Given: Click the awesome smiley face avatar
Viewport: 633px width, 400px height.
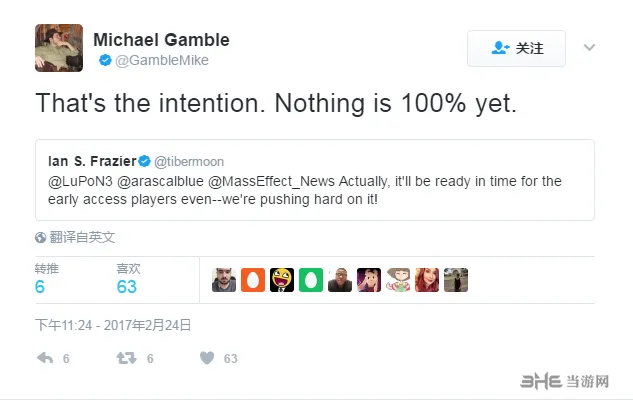Looking at the screenshot, I should (x=282, y=280).
